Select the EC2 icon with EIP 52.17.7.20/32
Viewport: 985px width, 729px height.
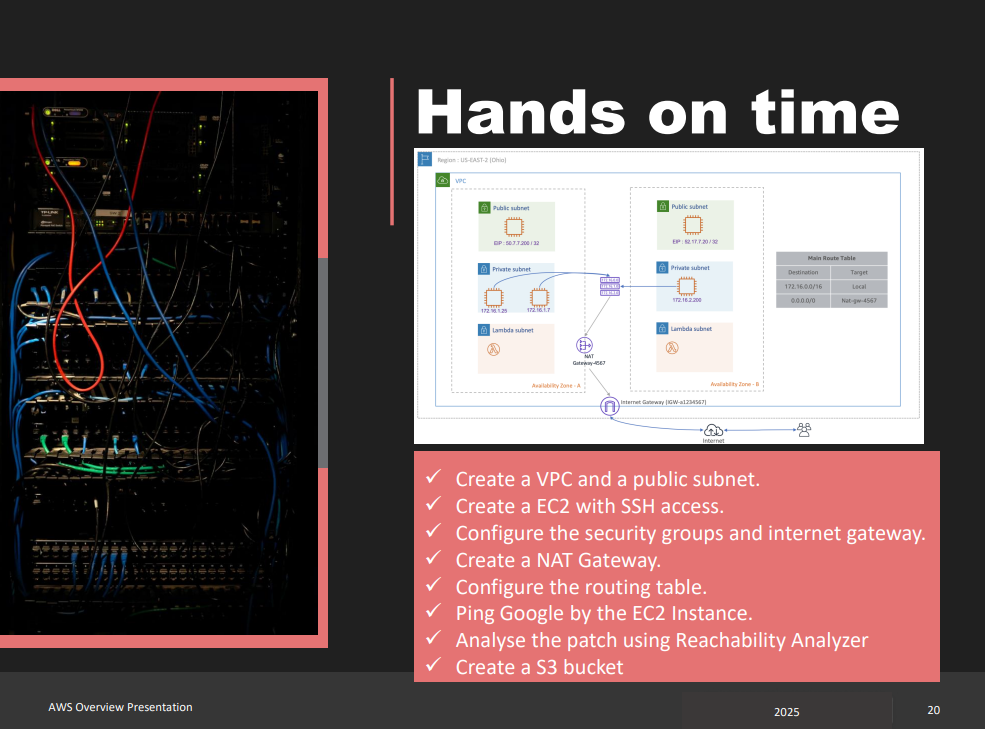tap(693, 225)
